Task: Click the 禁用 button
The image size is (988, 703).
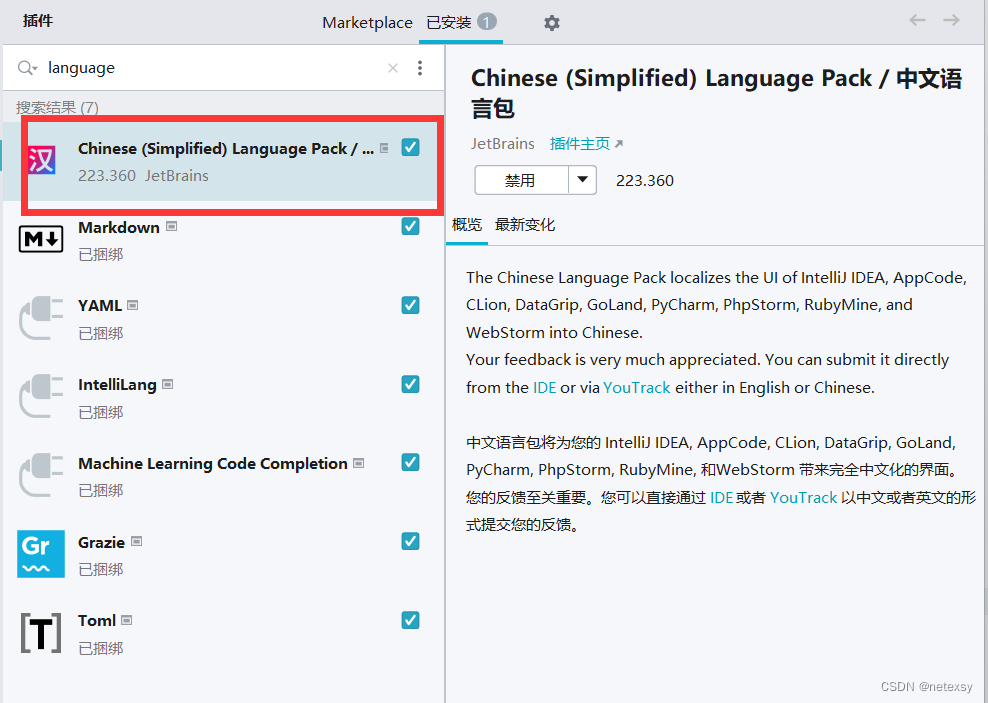Action: (x=522, y=180)
